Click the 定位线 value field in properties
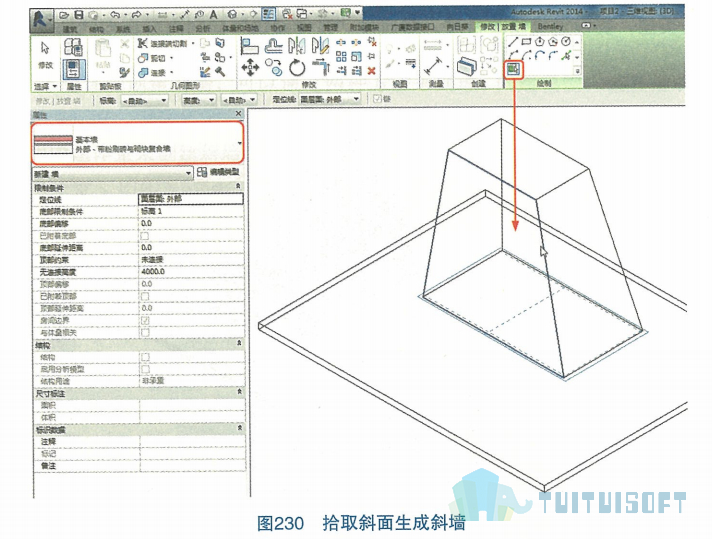The image size is (712, 539). (x=191, y=198)
